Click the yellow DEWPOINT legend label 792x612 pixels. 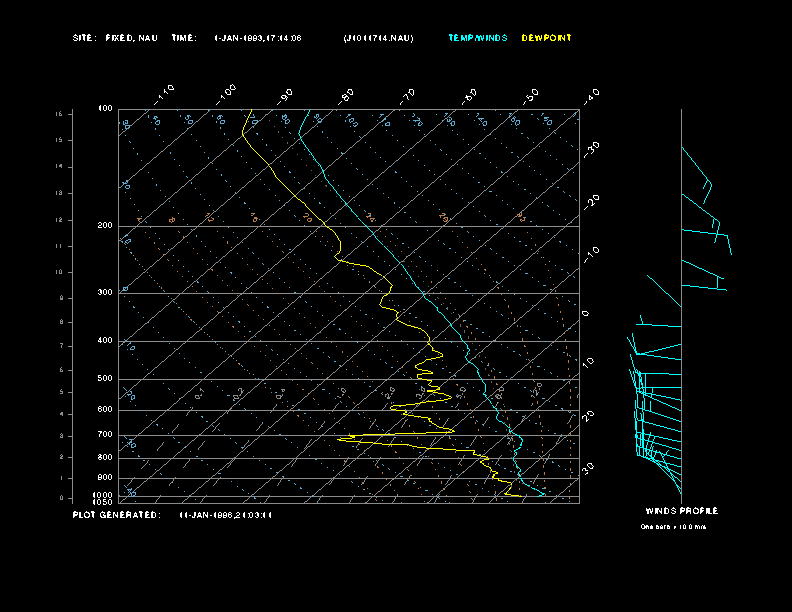[547, 38]
